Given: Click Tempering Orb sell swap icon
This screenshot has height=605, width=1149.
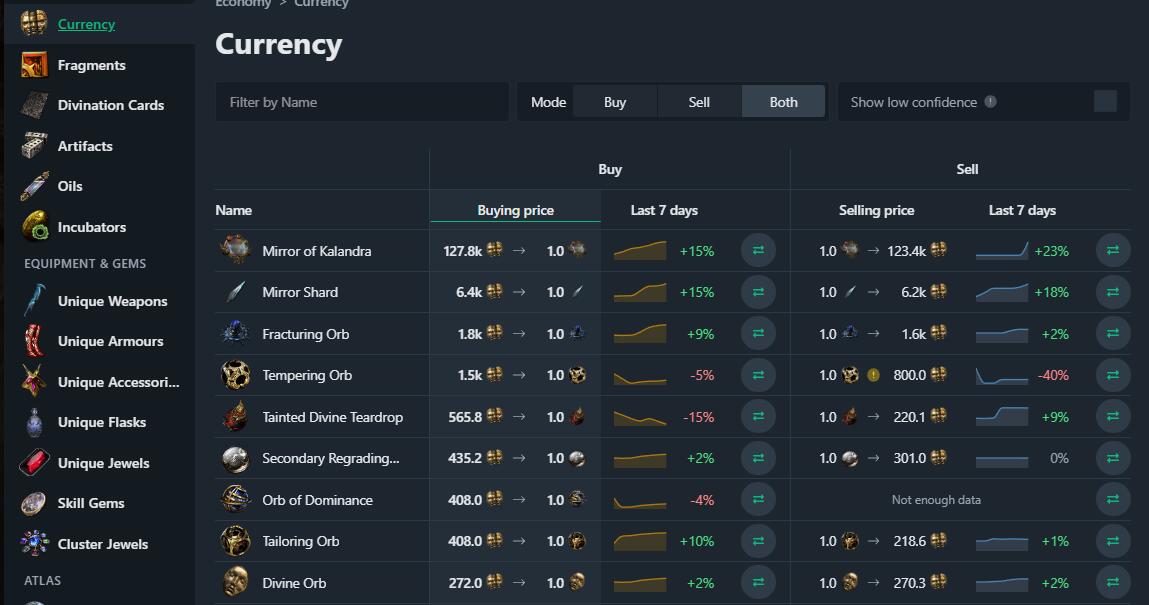Looking at the screenshot, I should tap(1113, 375).
